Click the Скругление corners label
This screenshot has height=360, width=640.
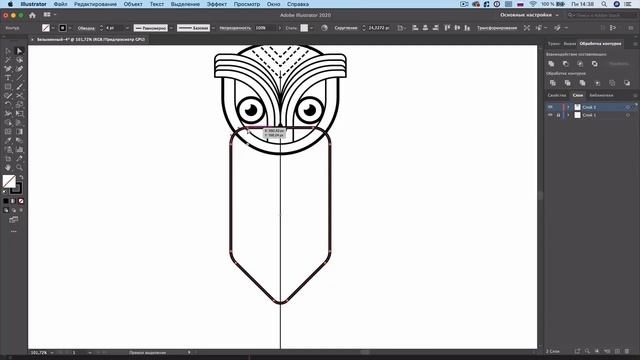coord(346,28)
